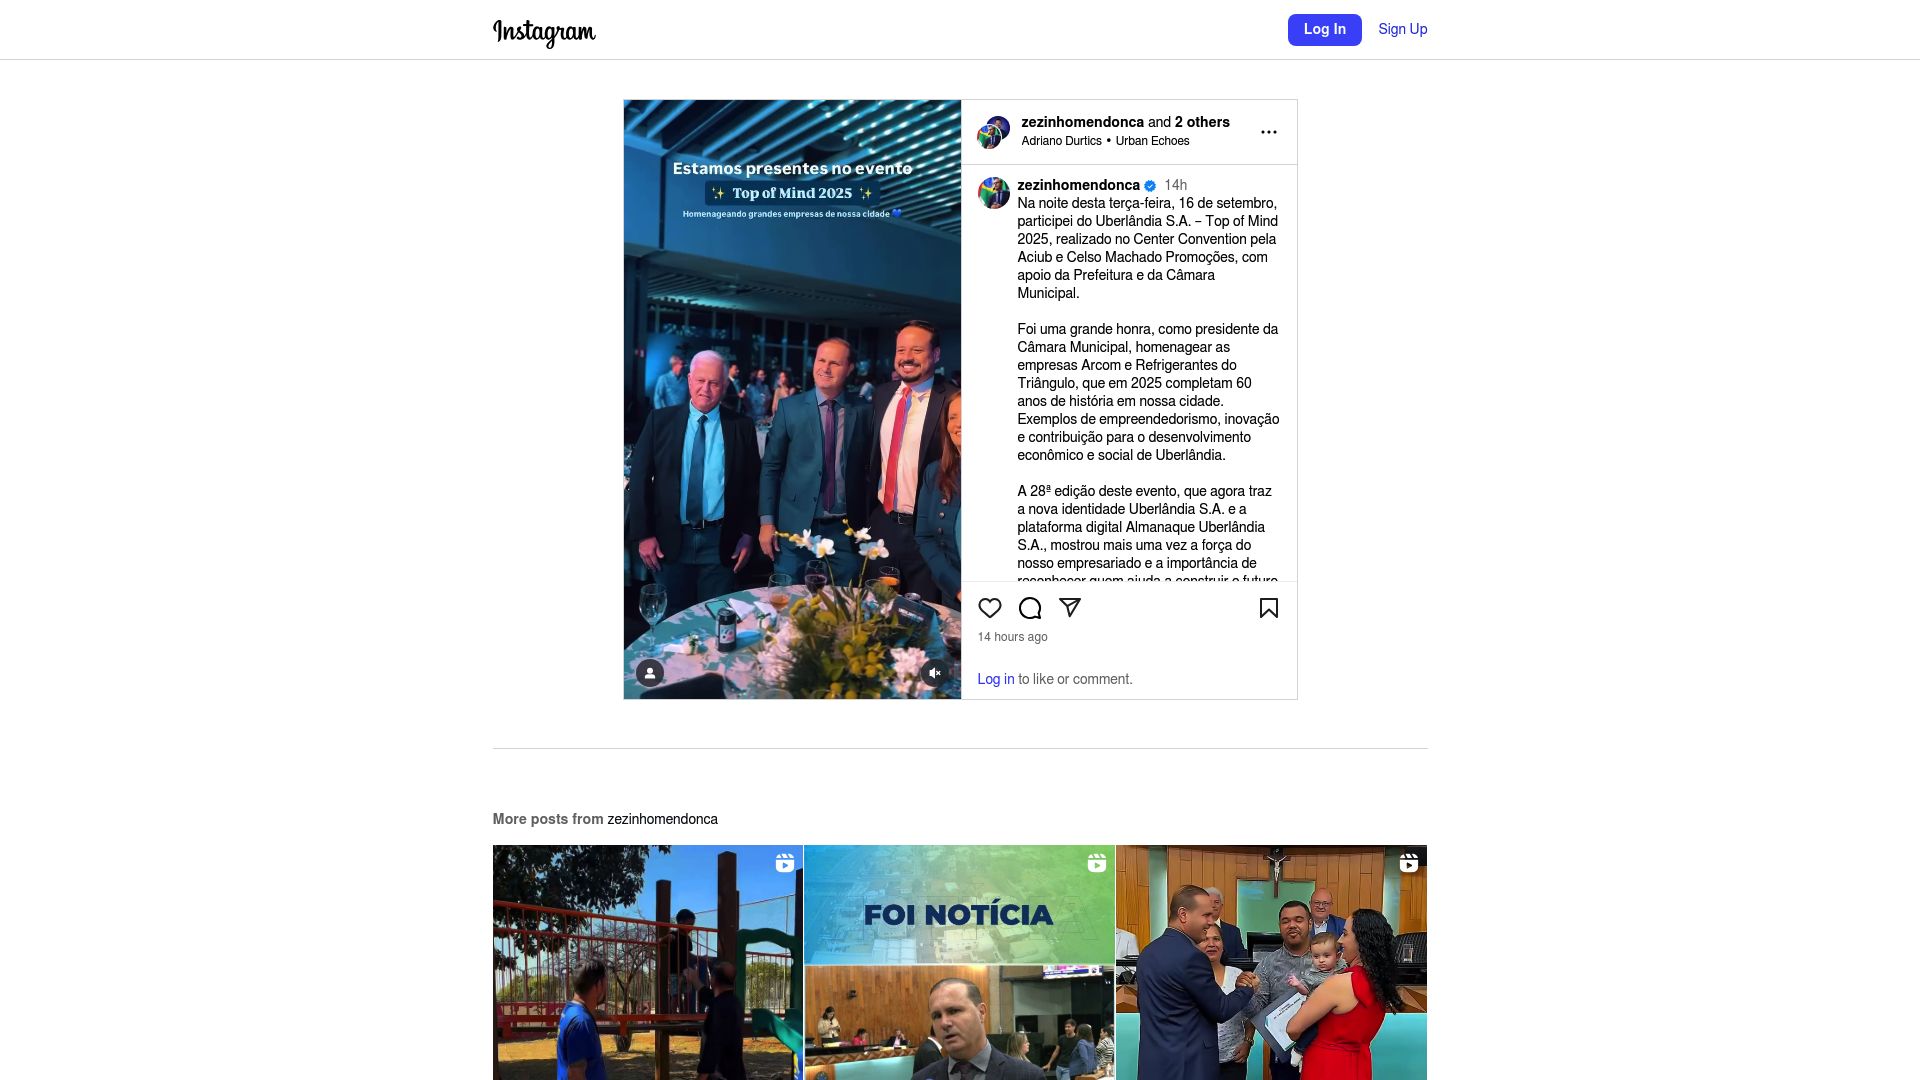Open the playground reel thumbnail
This screenshot has height=1080, width=1920.
(647, 962)
